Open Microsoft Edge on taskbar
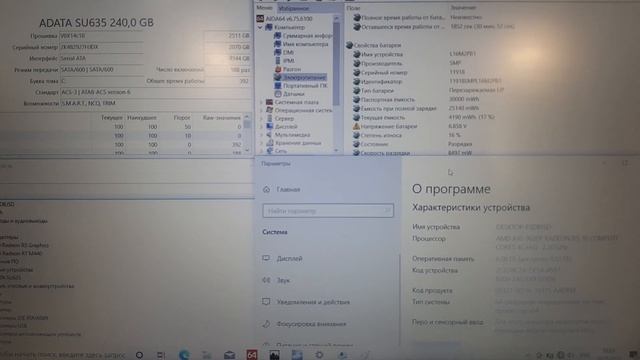The width and height of the screenshot is (640, 360). tap(184, 355)
